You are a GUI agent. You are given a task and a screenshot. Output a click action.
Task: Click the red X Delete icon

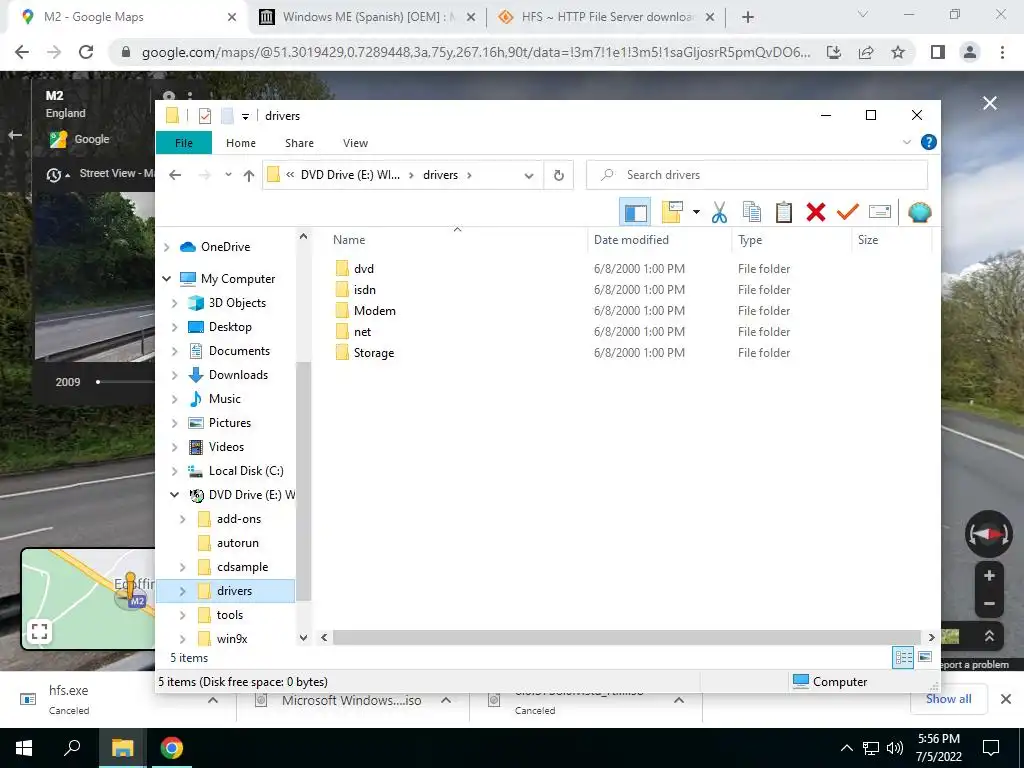click(x=816, y=212)
